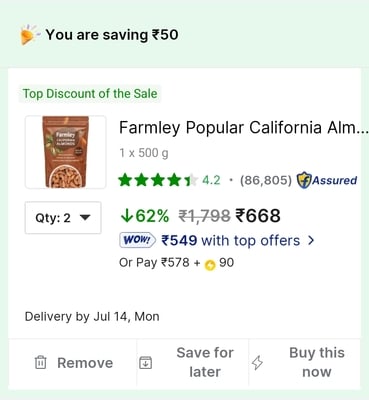The width and height of the screenshot is (369, 400).
Task: Remove item from cart
Action: (x=73, y=363)
